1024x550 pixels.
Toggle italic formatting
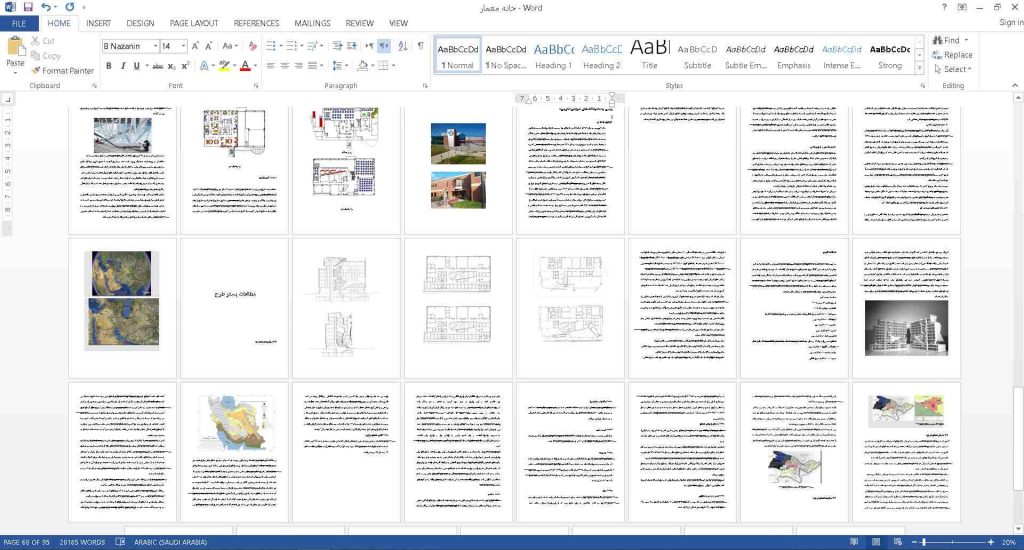point(122,66)
